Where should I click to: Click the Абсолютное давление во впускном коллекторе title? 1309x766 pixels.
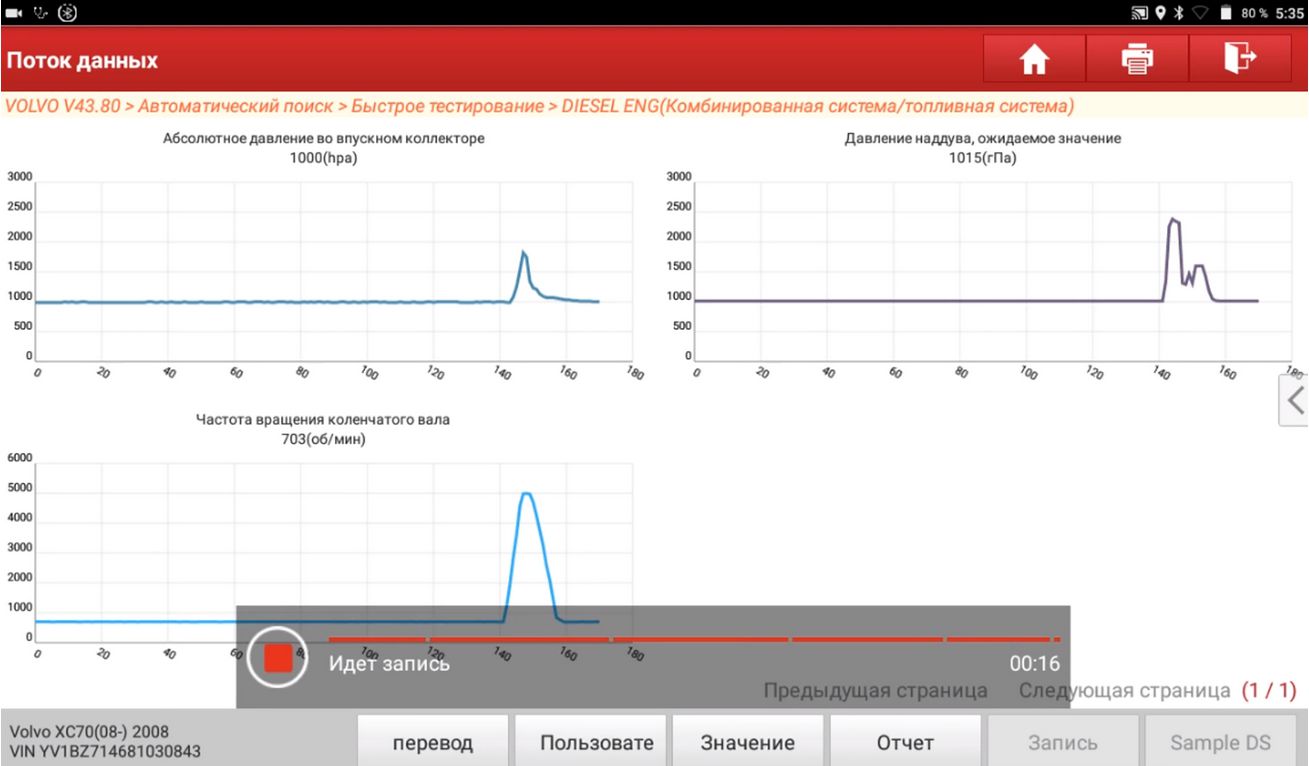[x=323, y=138]
